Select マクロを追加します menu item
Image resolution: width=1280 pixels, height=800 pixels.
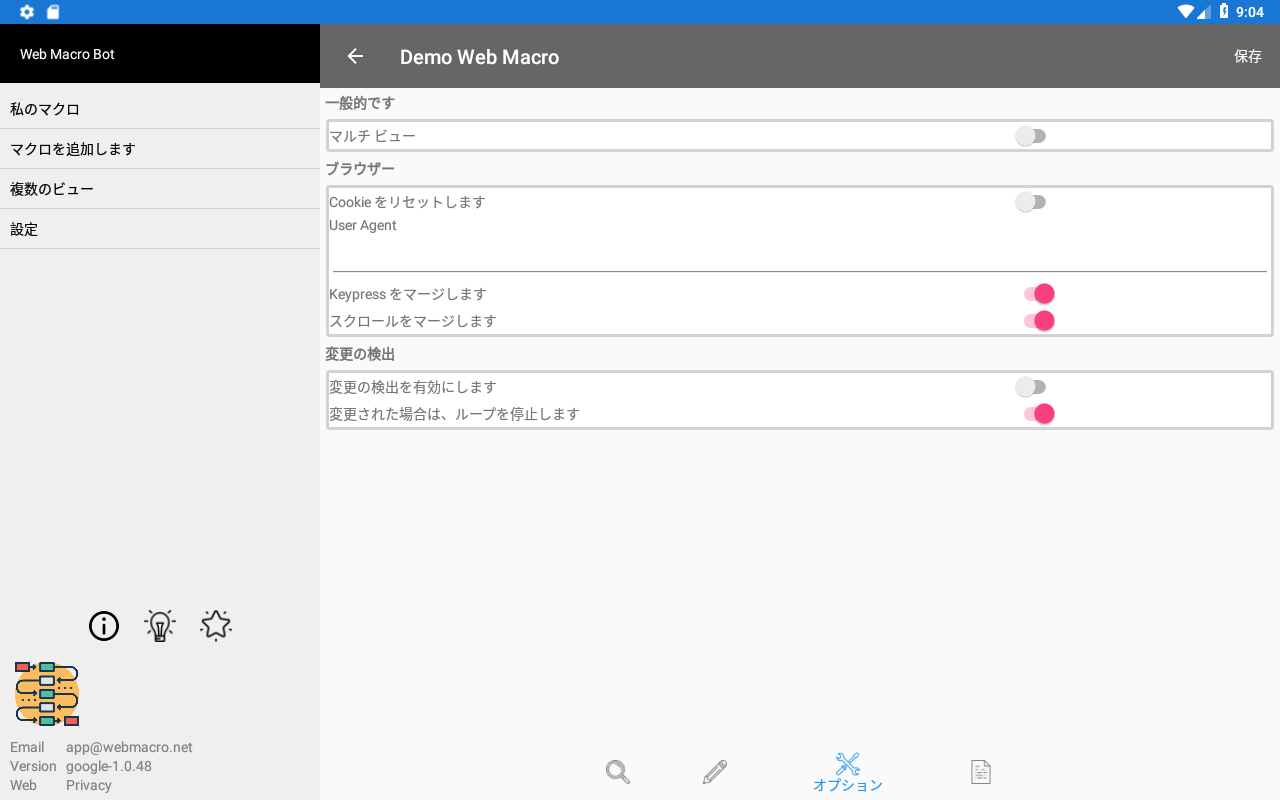coord(160,149)
